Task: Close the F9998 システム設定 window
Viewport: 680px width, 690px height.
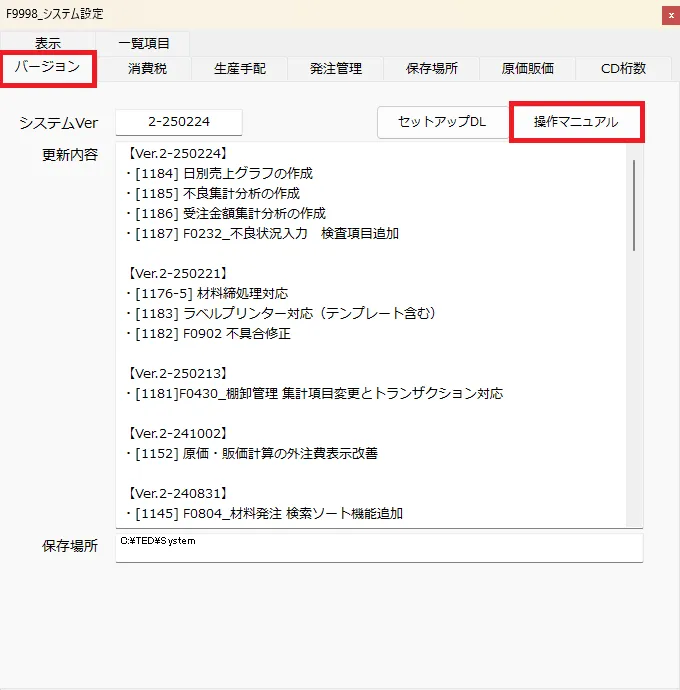Action: pos(671,15)
